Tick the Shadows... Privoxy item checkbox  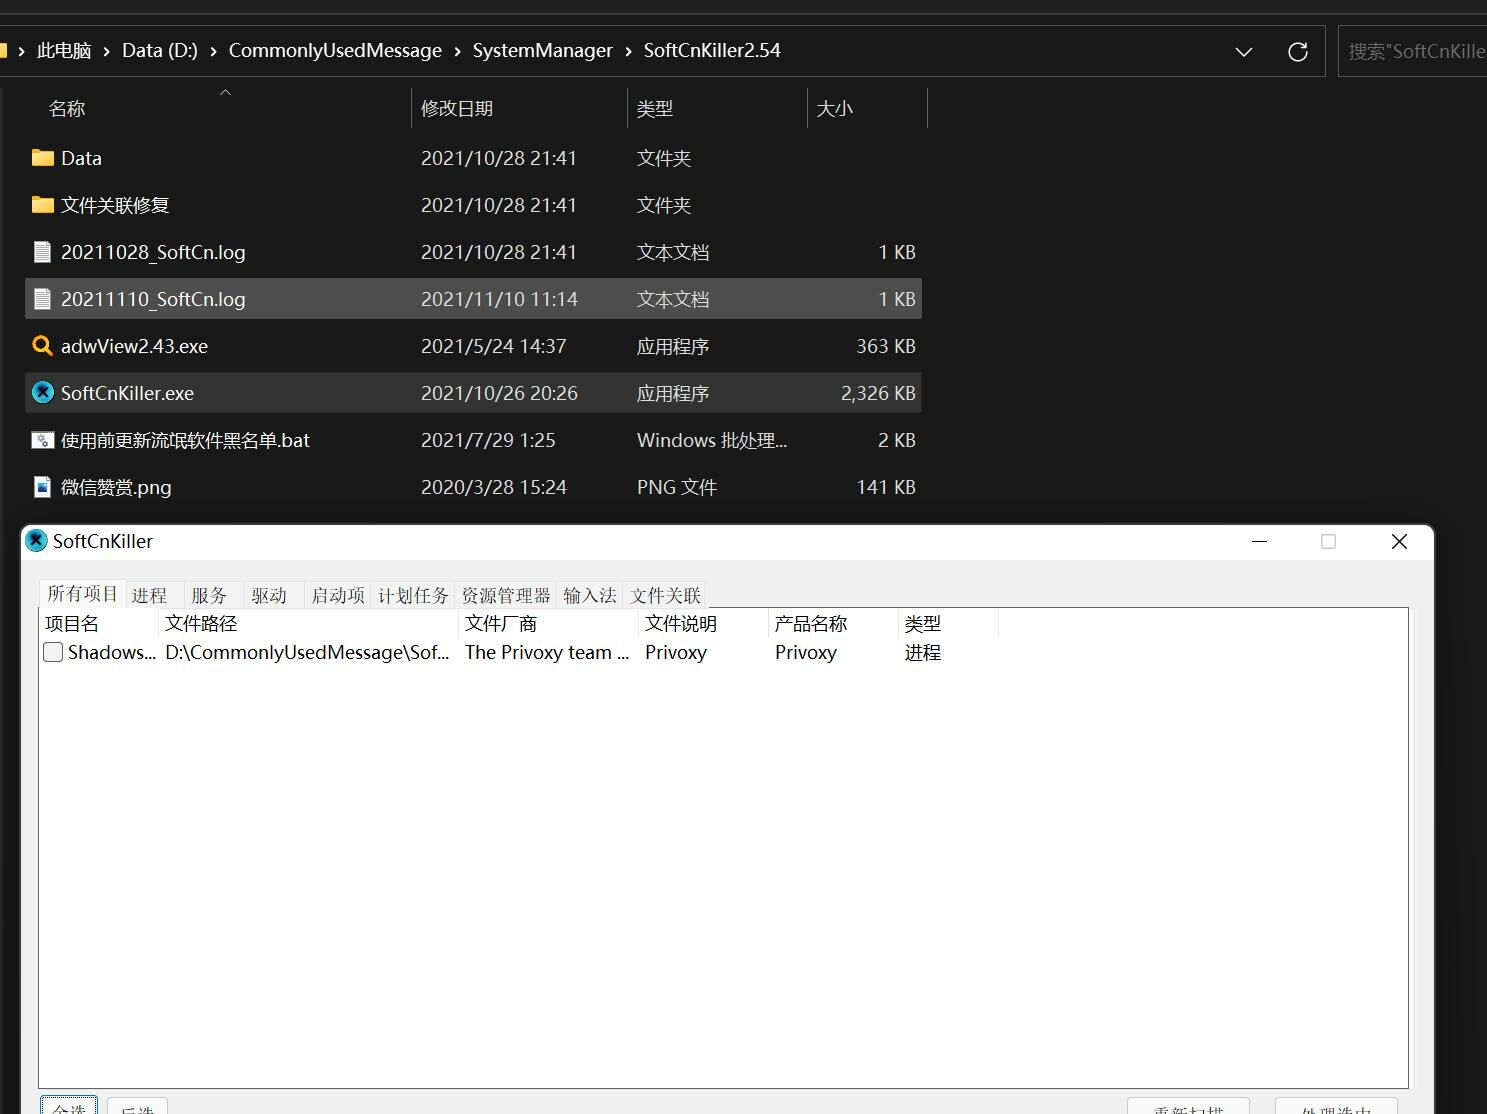pyautogui.click(x=54, y=652)
